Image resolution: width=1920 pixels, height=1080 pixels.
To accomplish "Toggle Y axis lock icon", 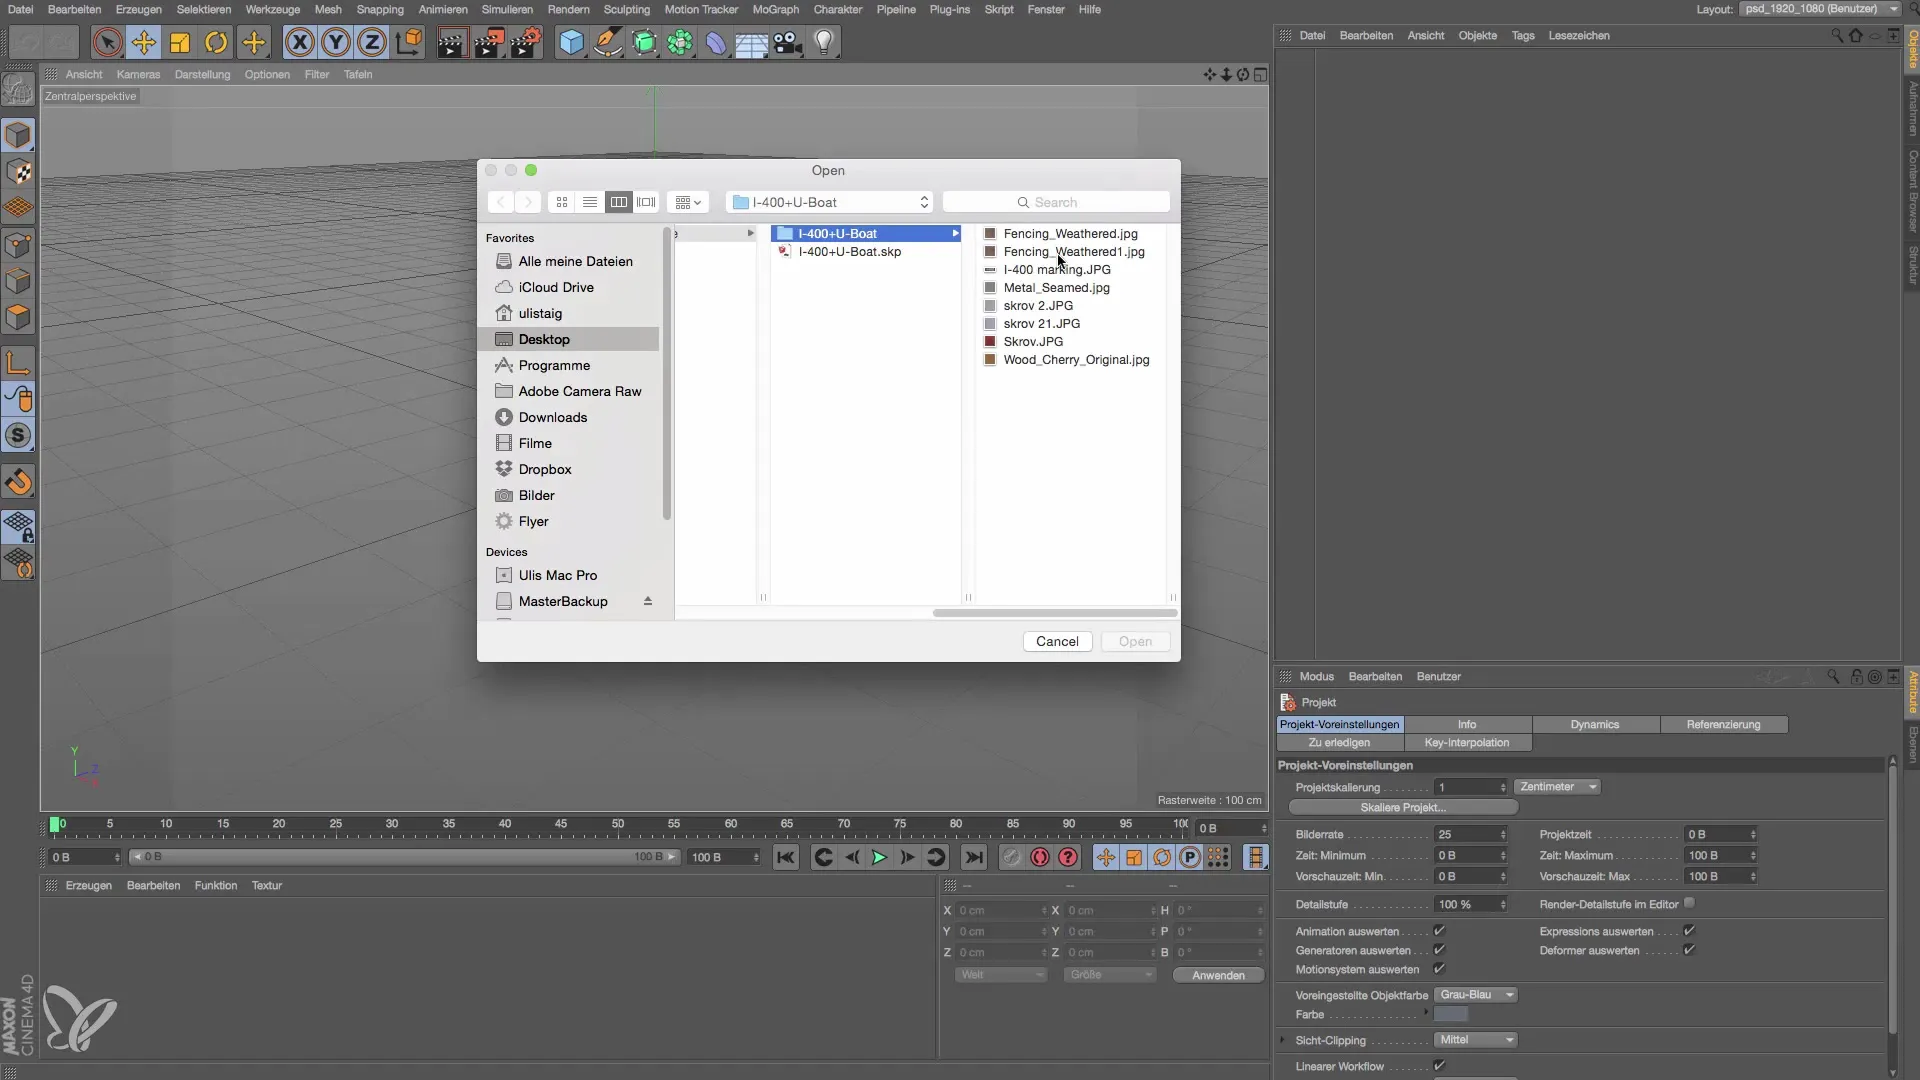I will [x=336, y=43].
